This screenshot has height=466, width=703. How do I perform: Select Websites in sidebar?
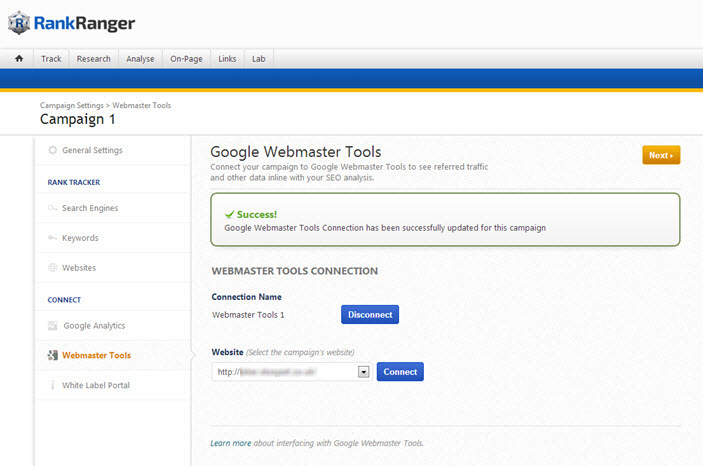pyautogui.click(x=79, y=268)
